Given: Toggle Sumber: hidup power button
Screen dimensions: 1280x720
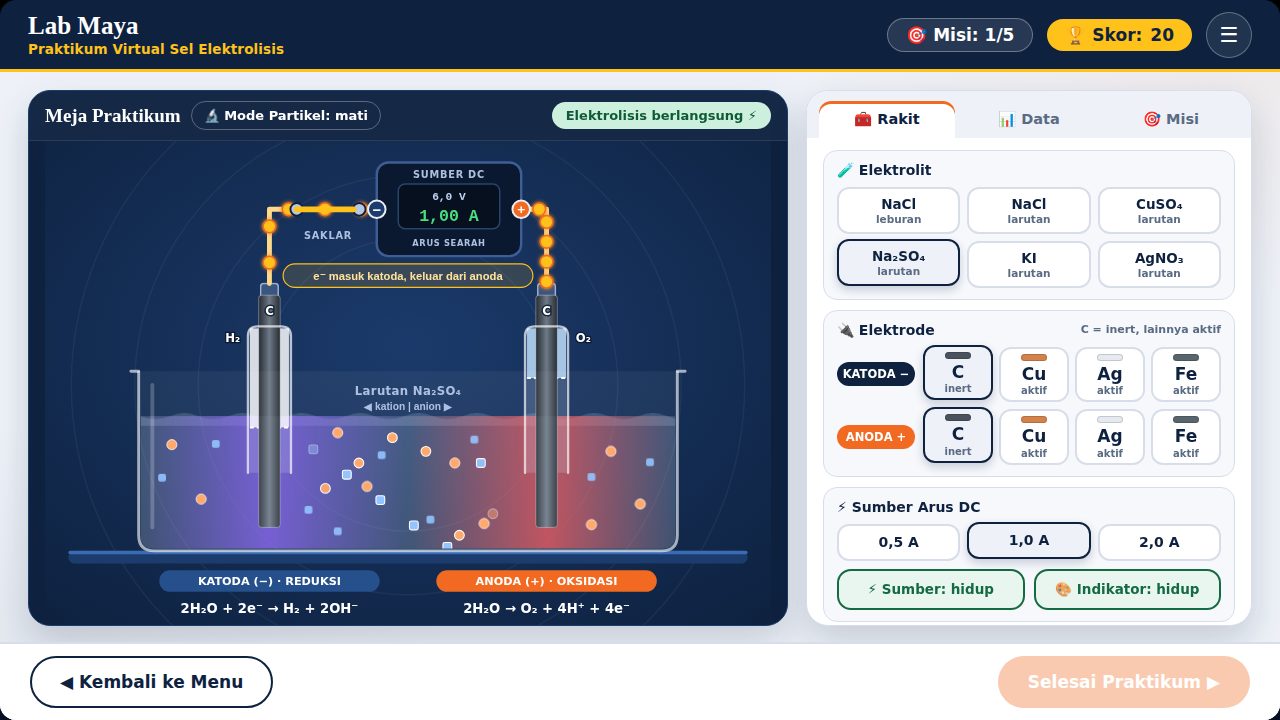Looking at the screenshot, I should [931, 589].
